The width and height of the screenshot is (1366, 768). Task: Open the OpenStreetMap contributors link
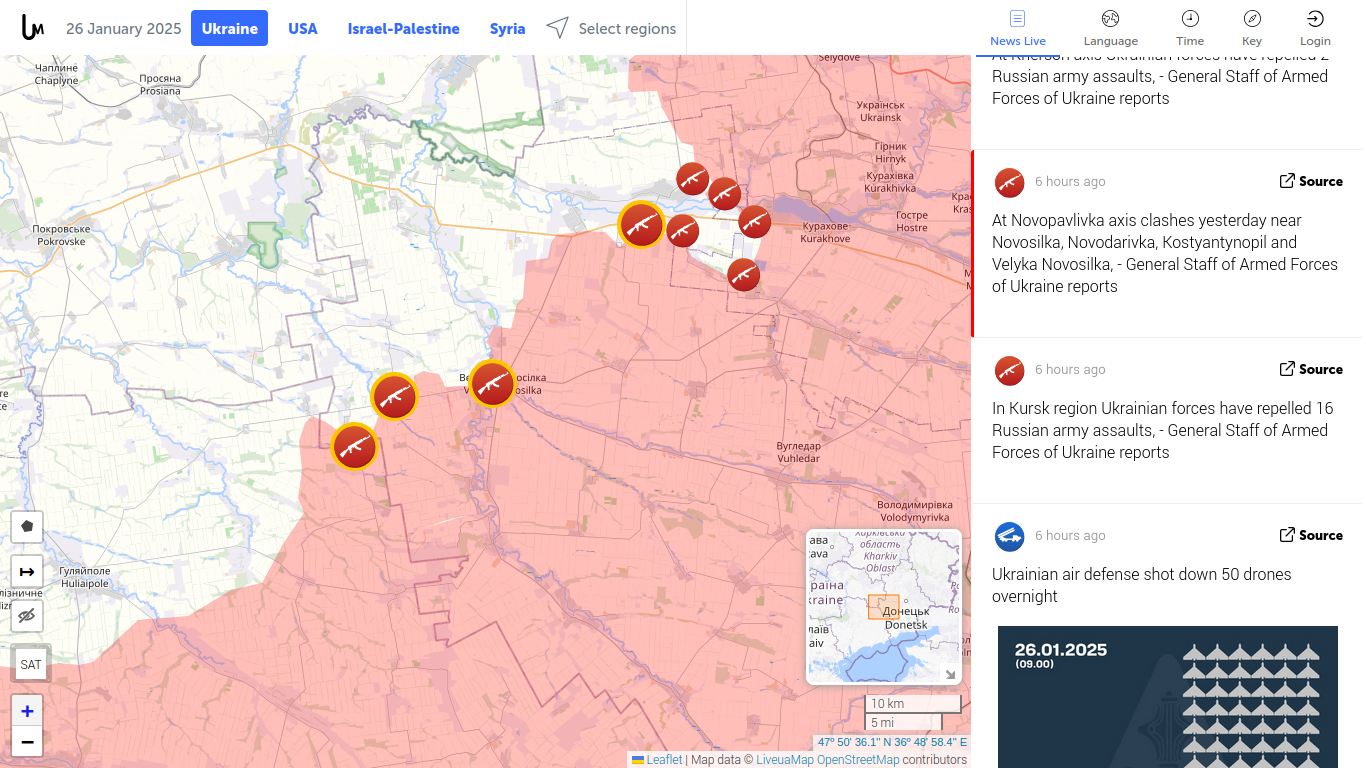(858, 760)
